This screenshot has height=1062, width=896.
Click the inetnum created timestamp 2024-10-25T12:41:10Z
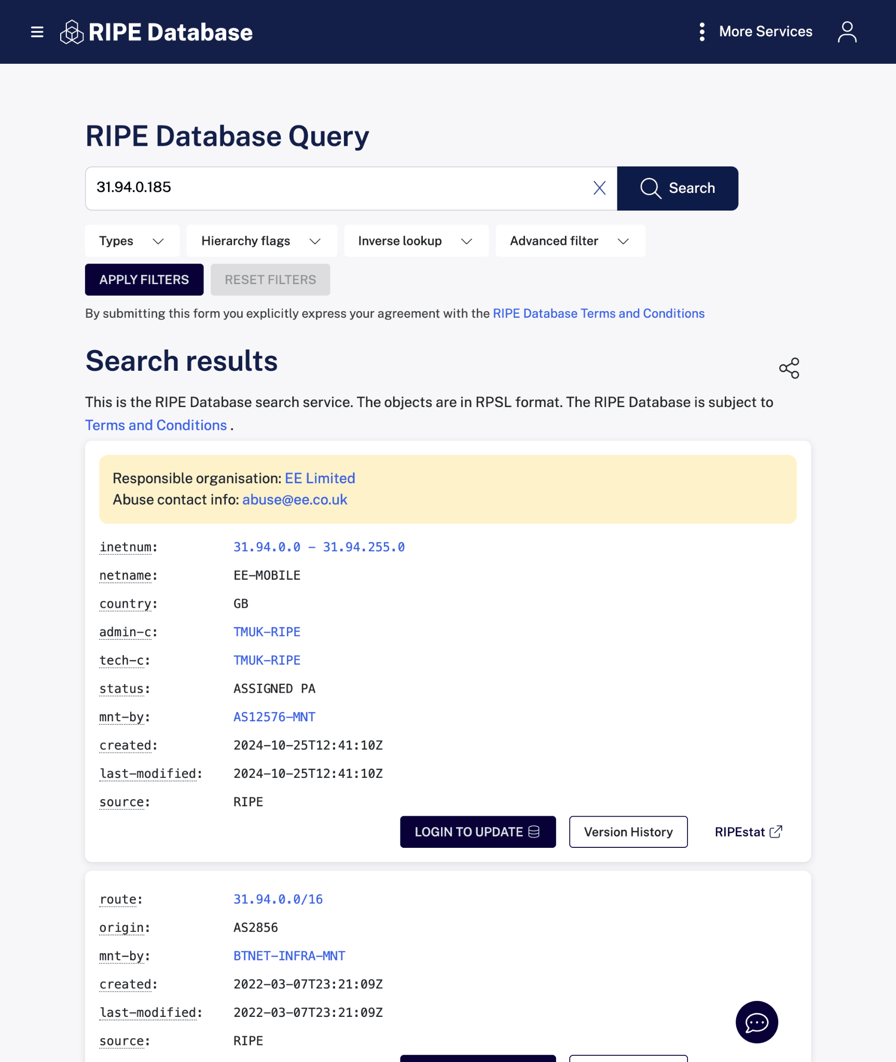[308, 745]
